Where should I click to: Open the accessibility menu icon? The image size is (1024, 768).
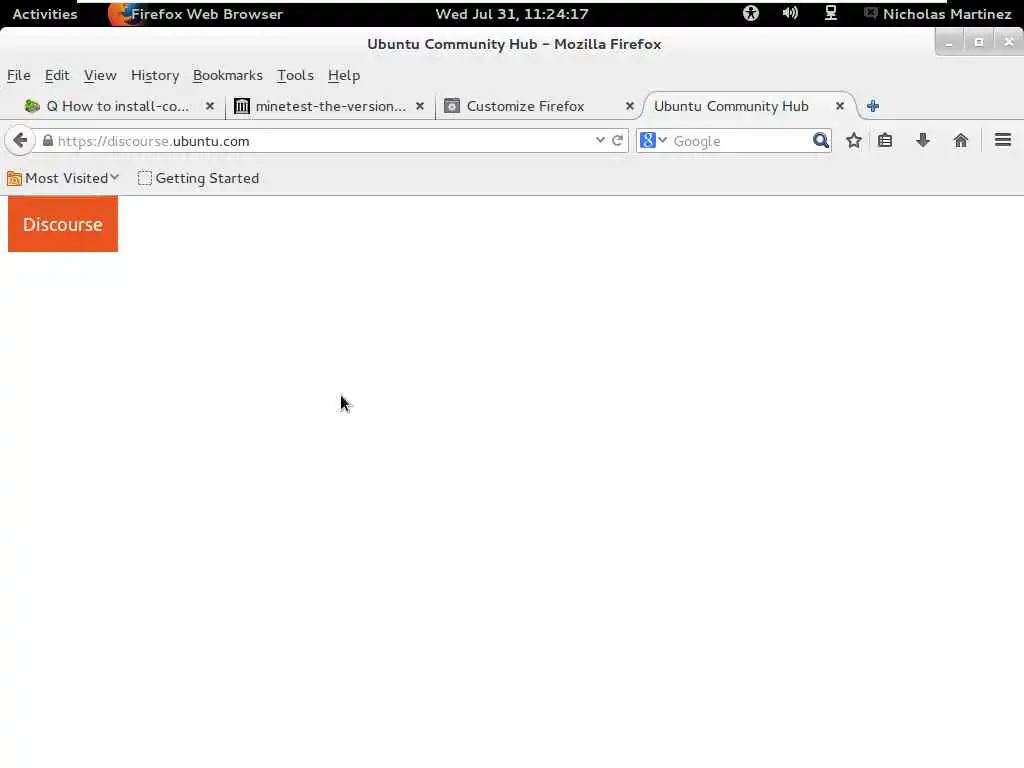click(751, 13)
